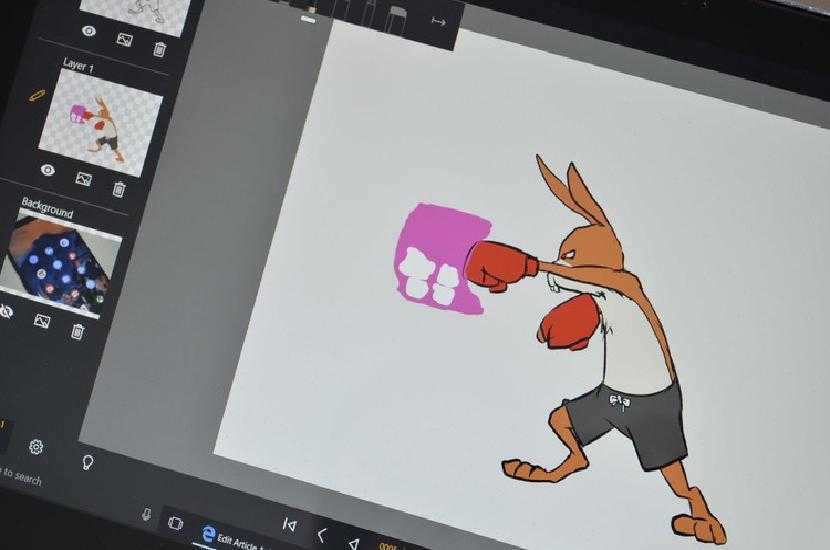
Task: Open settings with the gear icon
Action: click(35, 447)
